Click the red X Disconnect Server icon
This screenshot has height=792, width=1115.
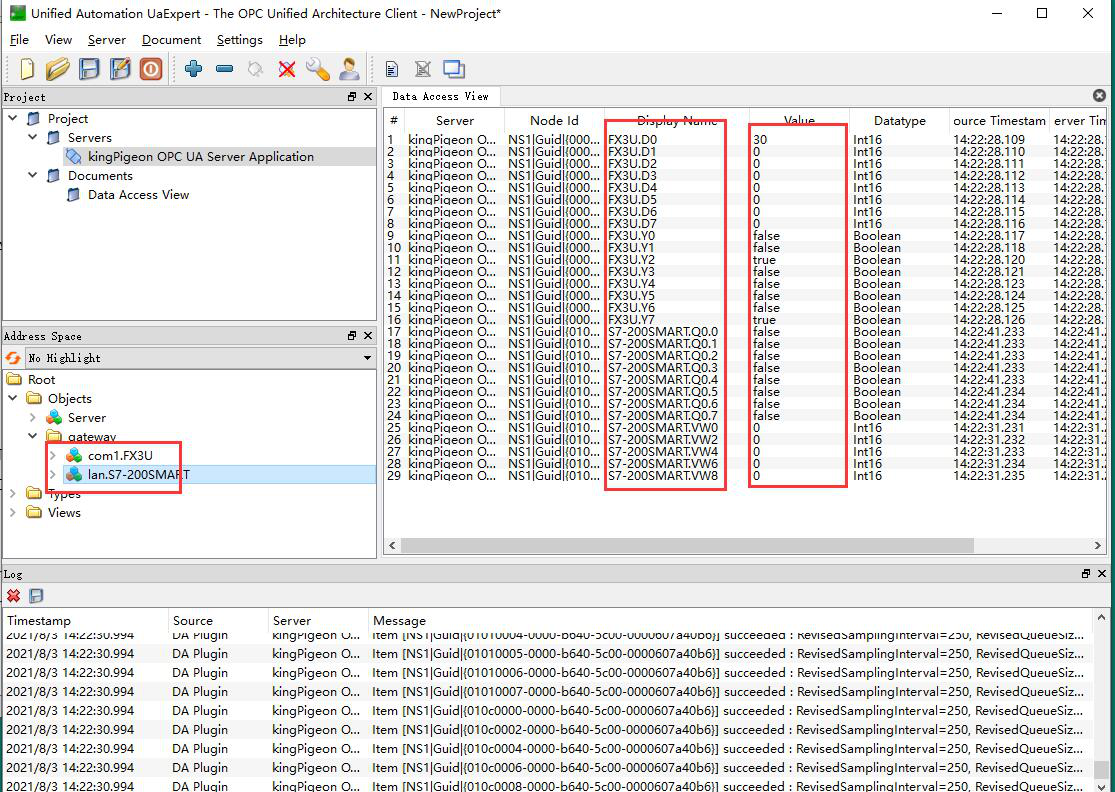tap(287, 69)
